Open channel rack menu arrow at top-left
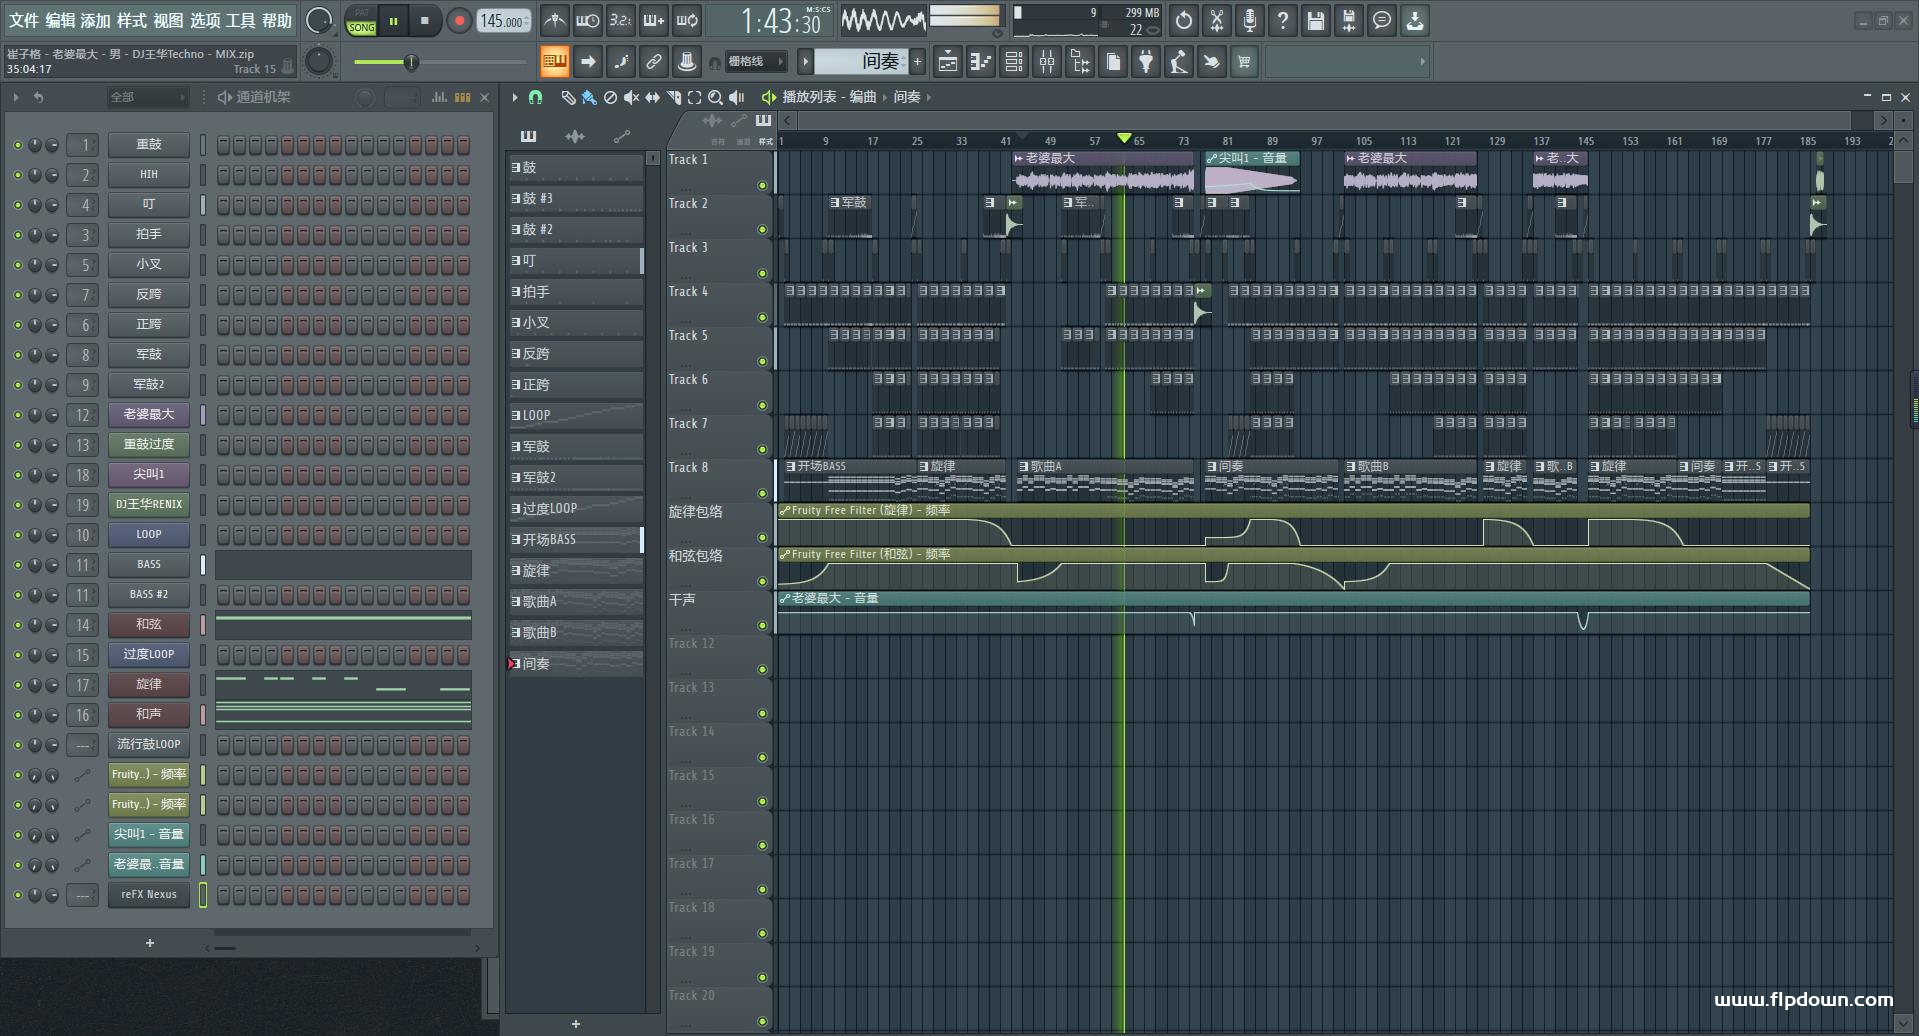The height and width of the screenshot is (1036, 1919). click(15, 97)
